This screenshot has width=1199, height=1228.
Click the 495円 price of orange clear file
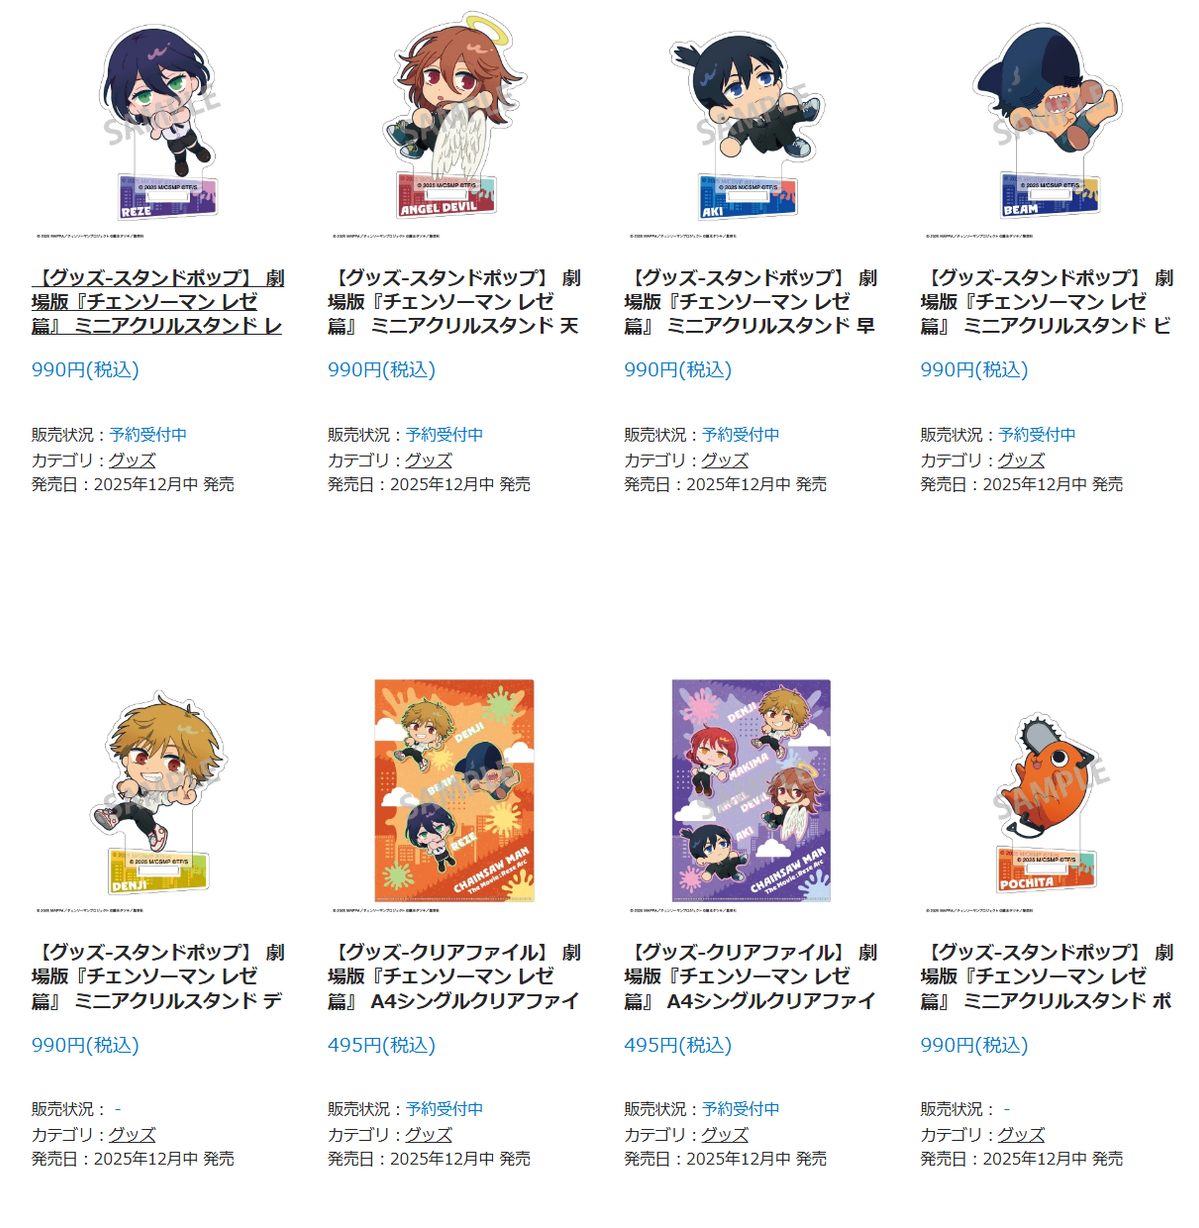point(382,1045)
